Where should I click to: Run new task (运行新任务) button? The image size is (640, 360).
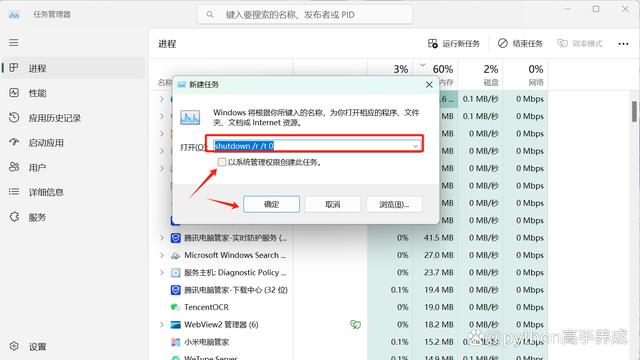tap(454, 43)
